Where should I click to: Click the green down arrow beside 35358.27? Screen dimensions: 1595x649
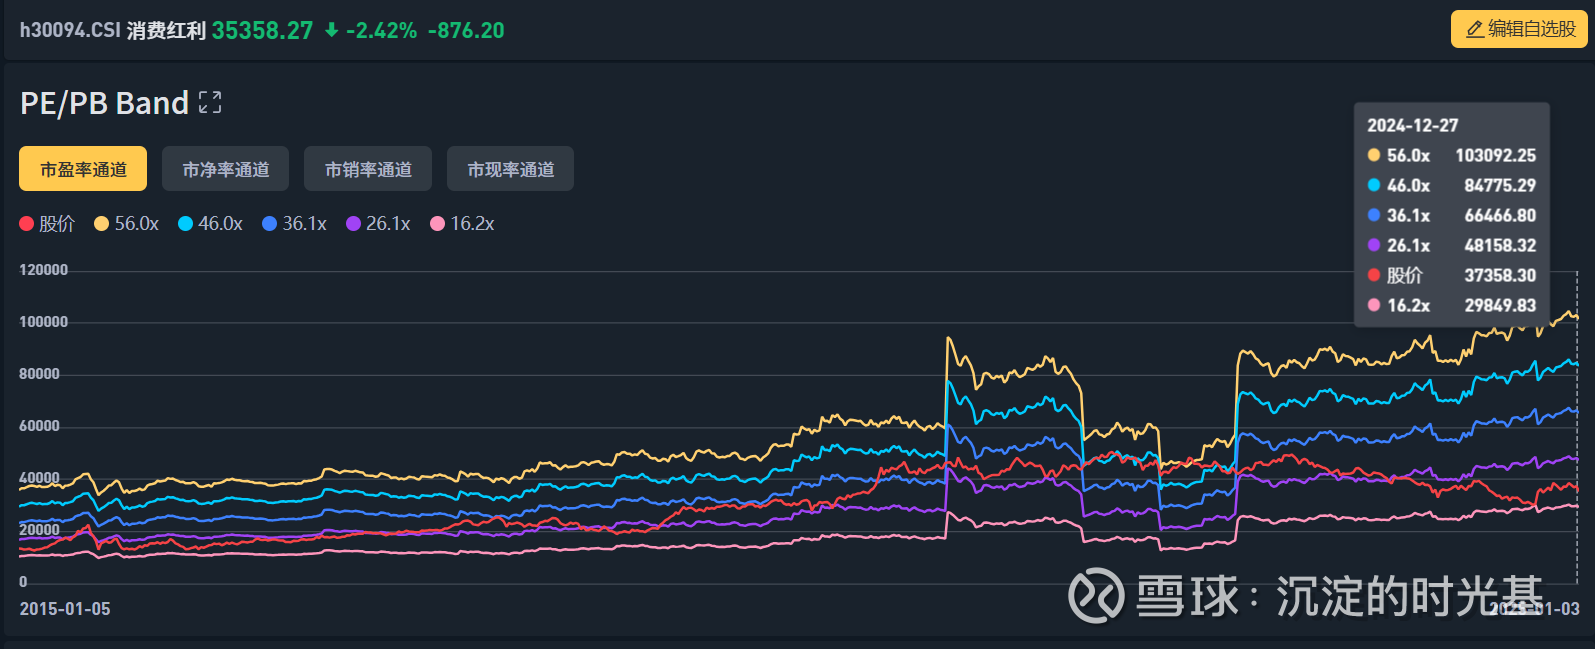[x=332, y=30]
